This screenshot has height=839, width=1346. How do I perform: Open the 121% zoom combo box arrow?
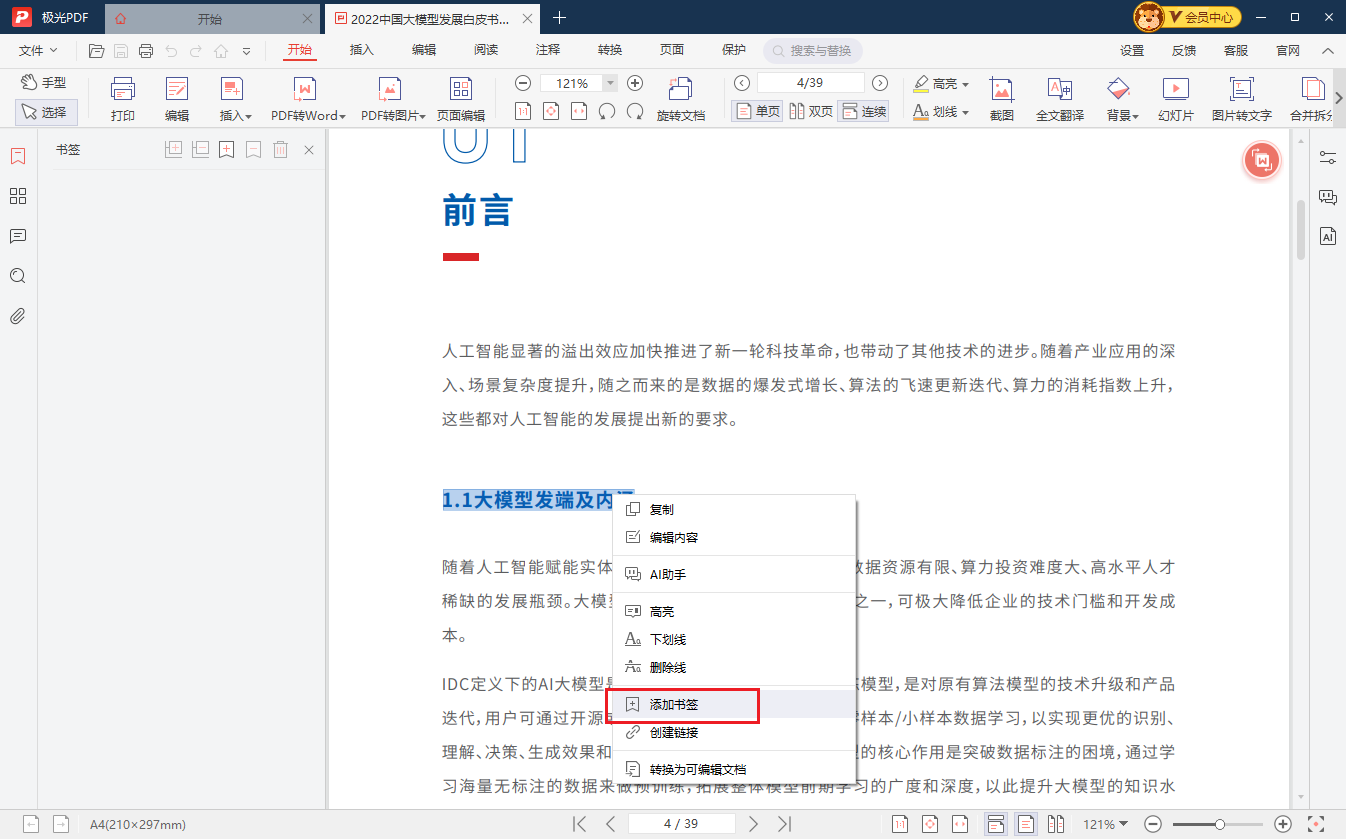click(x=610, y=83)
